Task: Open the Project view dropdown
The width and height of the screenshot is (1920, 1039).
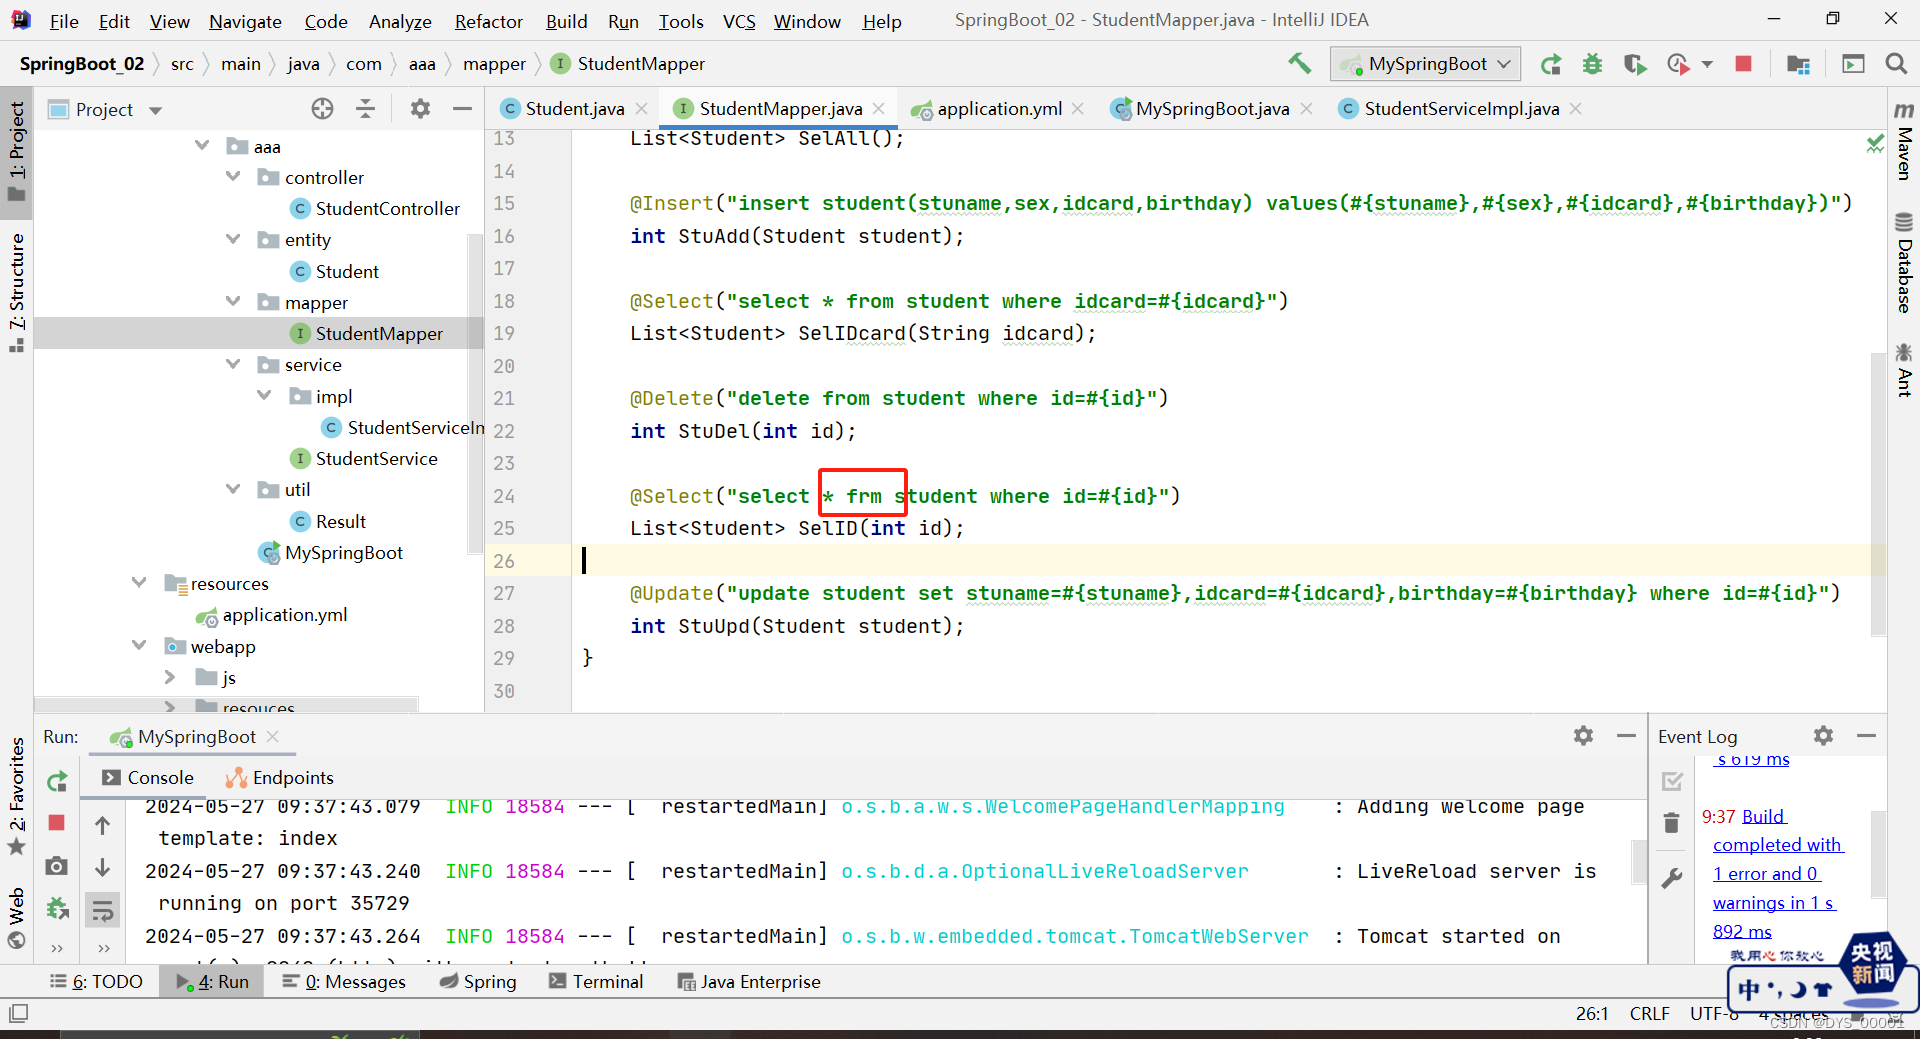Action: [155, 110]
